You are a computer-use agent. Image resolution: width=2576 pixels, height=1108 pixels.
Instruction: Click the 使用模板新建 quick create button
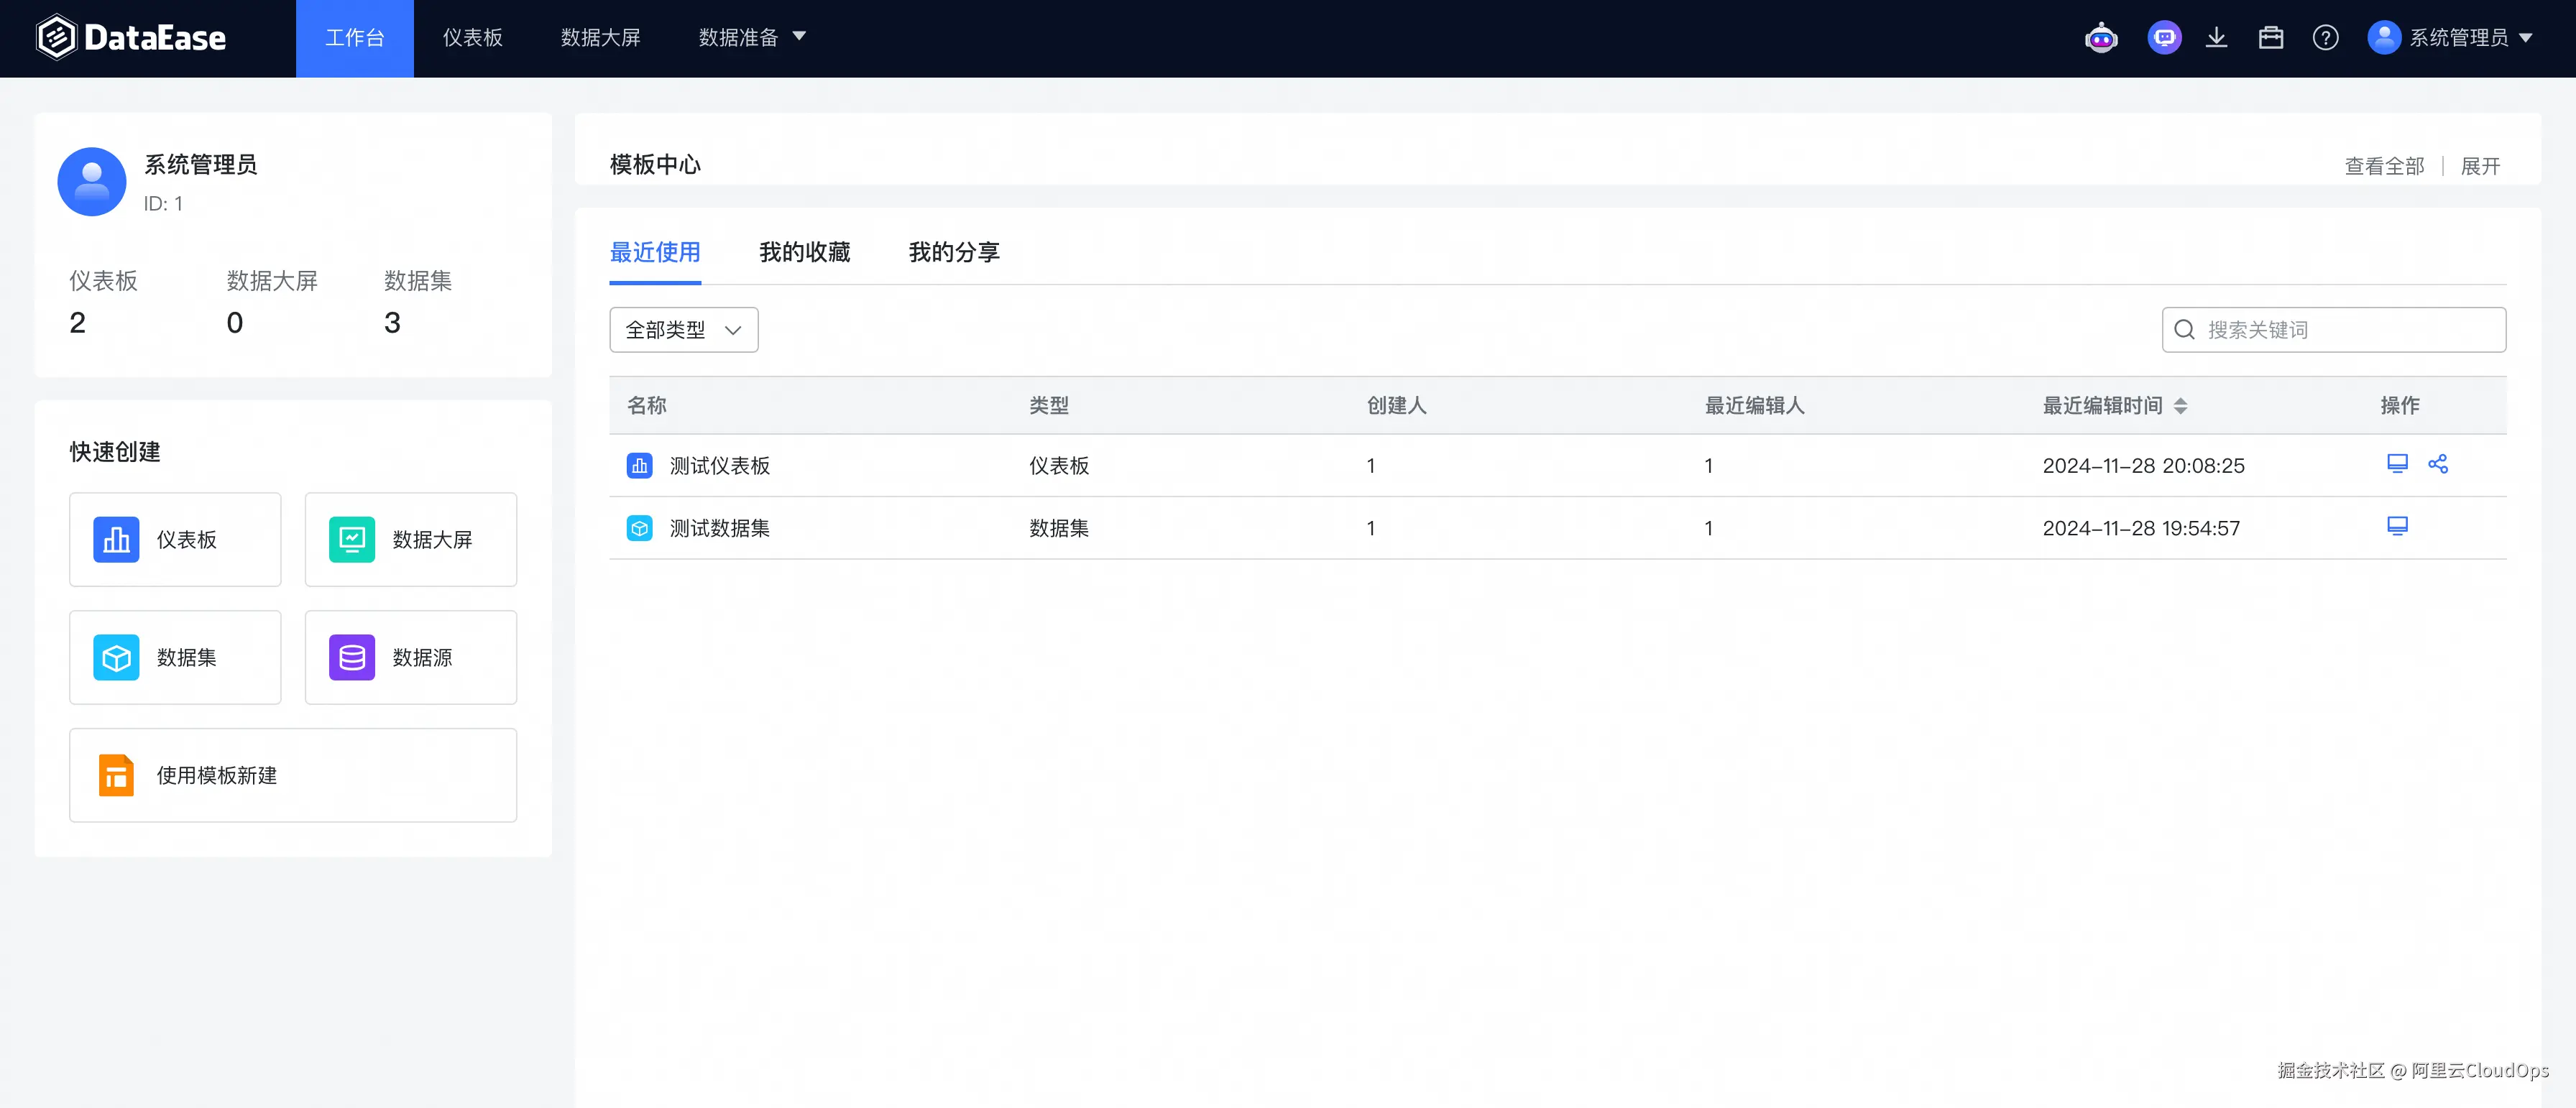(292, 775)
